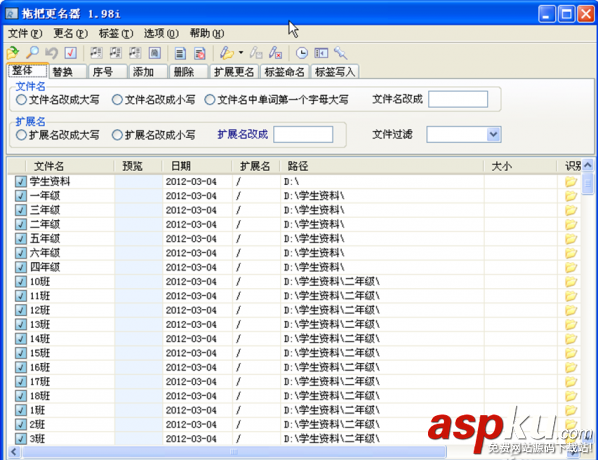Viewport: 598px width, 460px height.
Task: Click the undo arrow toolbar icon
Action: tap(51, 53)
